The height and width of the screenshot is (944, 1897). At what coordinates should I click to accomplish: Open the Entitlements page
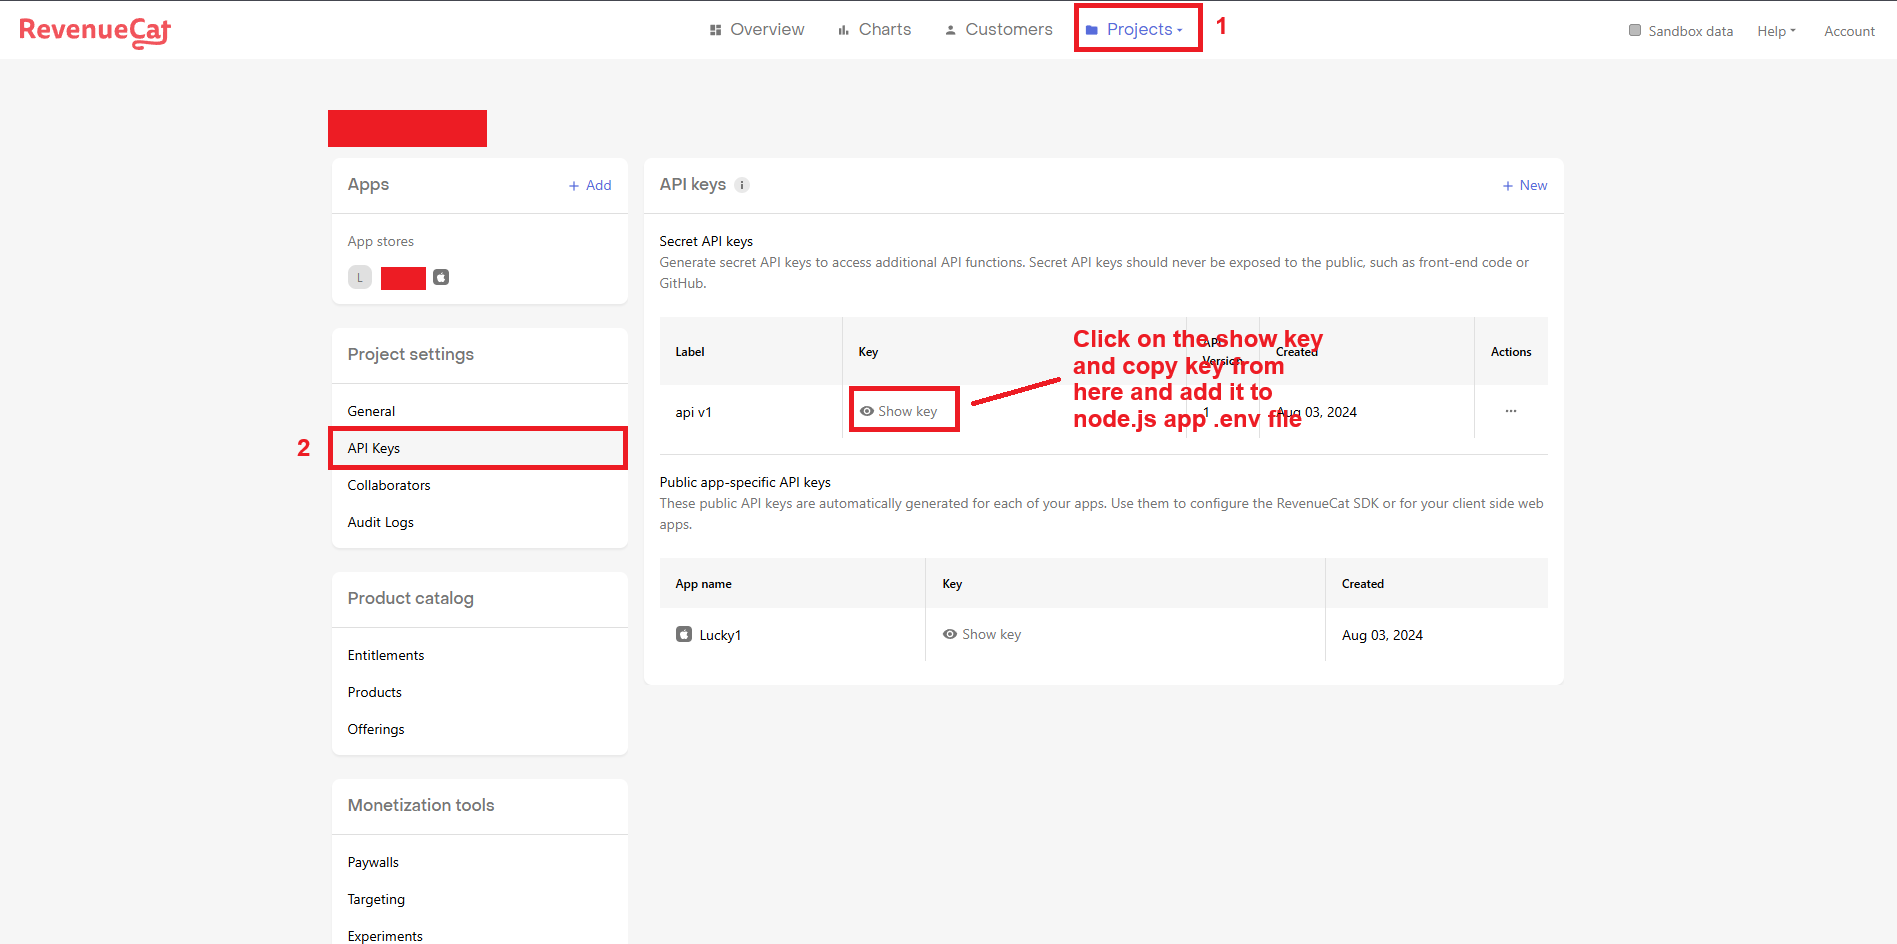tap(386, 655)
